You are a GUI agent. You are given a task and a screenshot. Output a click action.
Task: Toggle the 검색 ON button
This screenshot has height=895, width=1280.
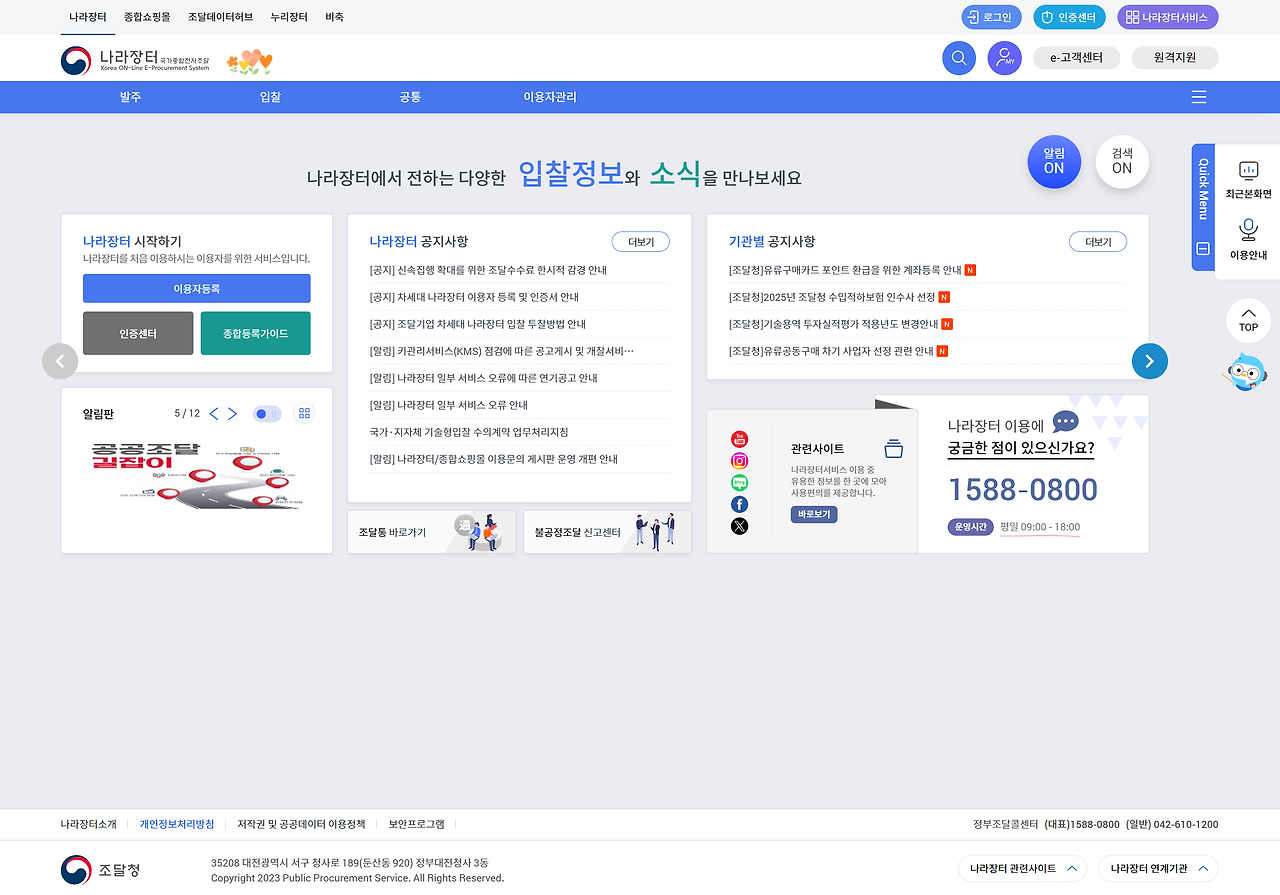coord(1122,162)
